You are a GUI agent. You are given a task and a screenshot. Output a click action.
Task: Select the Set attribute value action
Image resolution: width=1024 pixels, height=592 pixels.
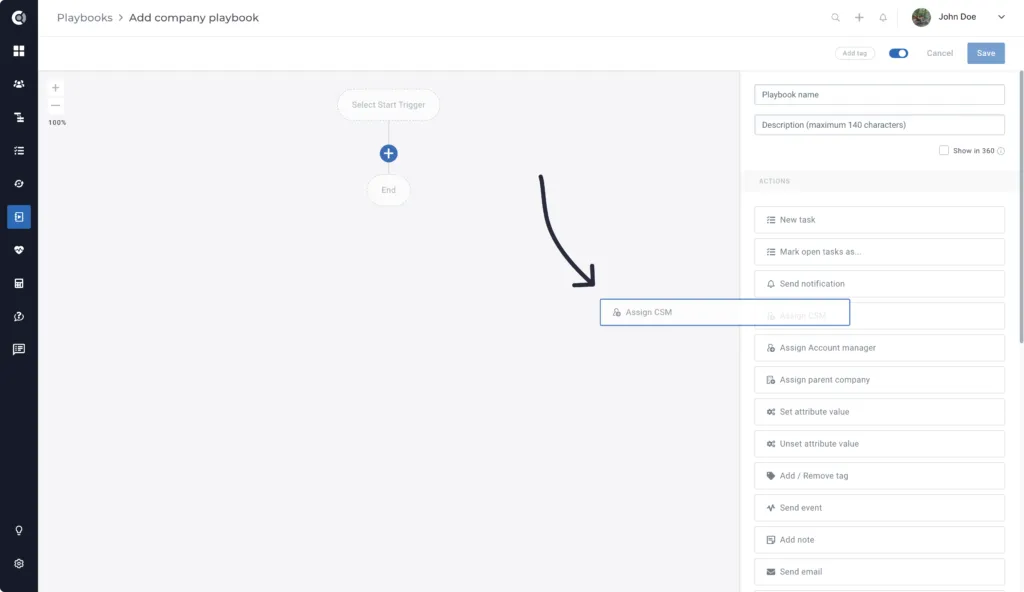pyautogui.click(x=879, y=412)
